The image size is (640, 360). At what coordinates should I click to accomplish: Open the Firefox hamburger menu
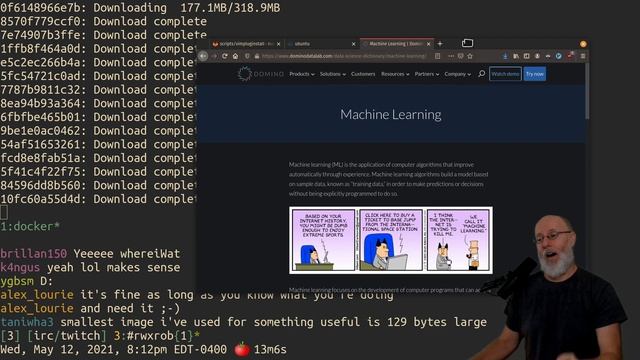point(583,56)
